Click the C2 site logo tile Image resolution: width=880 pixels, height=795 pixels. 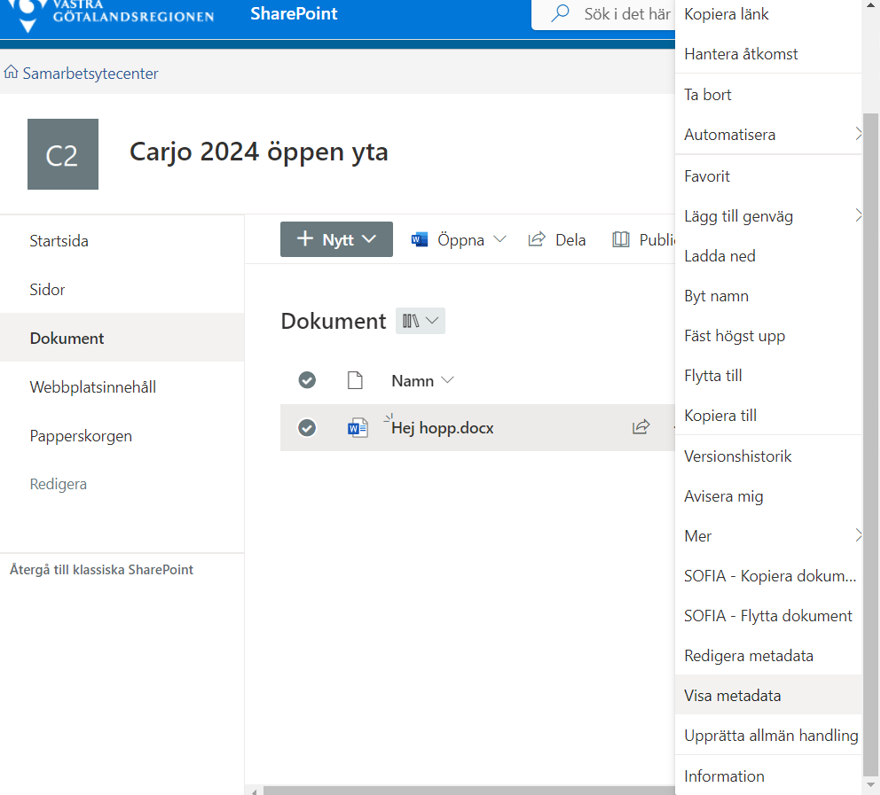[x=63, y=154]
